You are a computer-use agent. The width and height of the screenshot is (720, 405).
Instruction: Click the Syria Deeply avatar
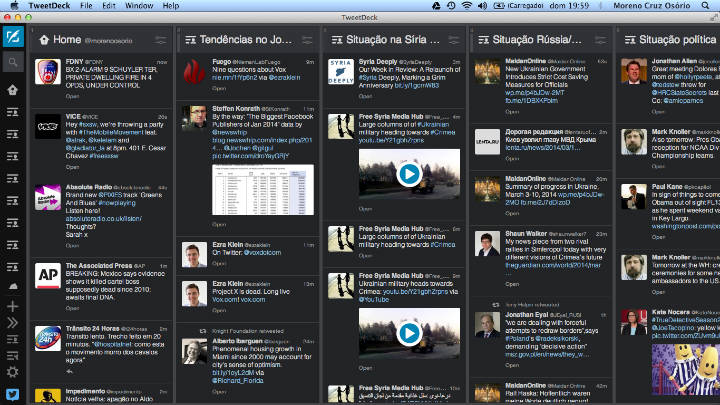tap(341, 71)
